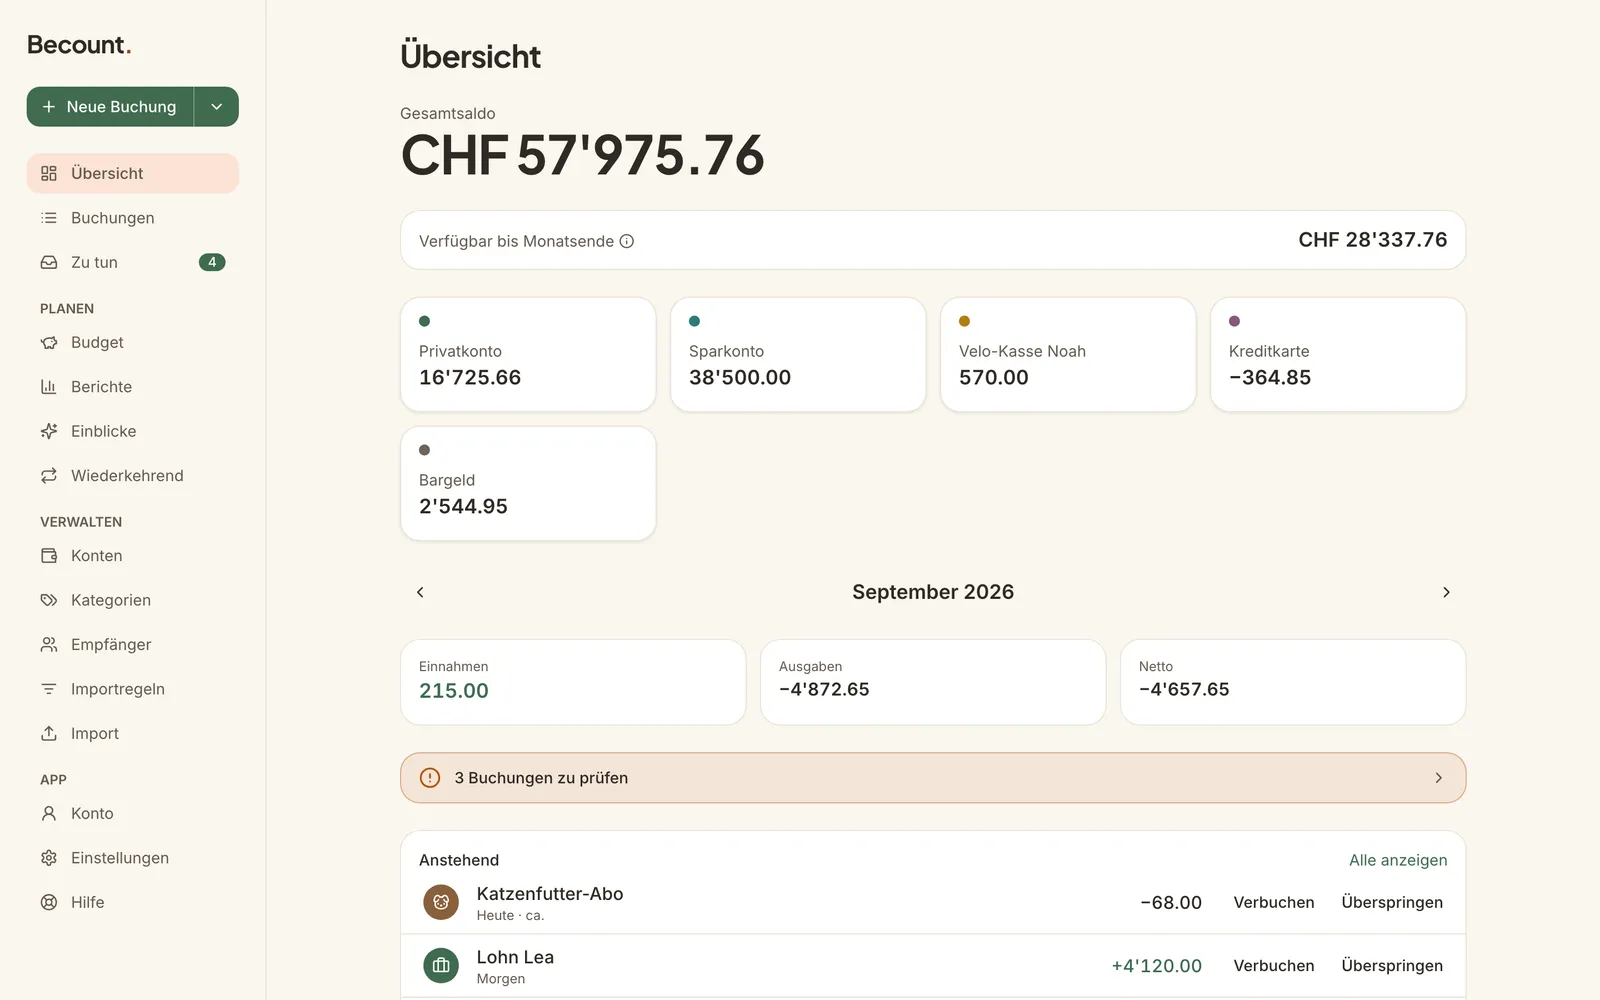
Task: Click the Lohn Lea briefcase icon
Action: tap(441, 965)
